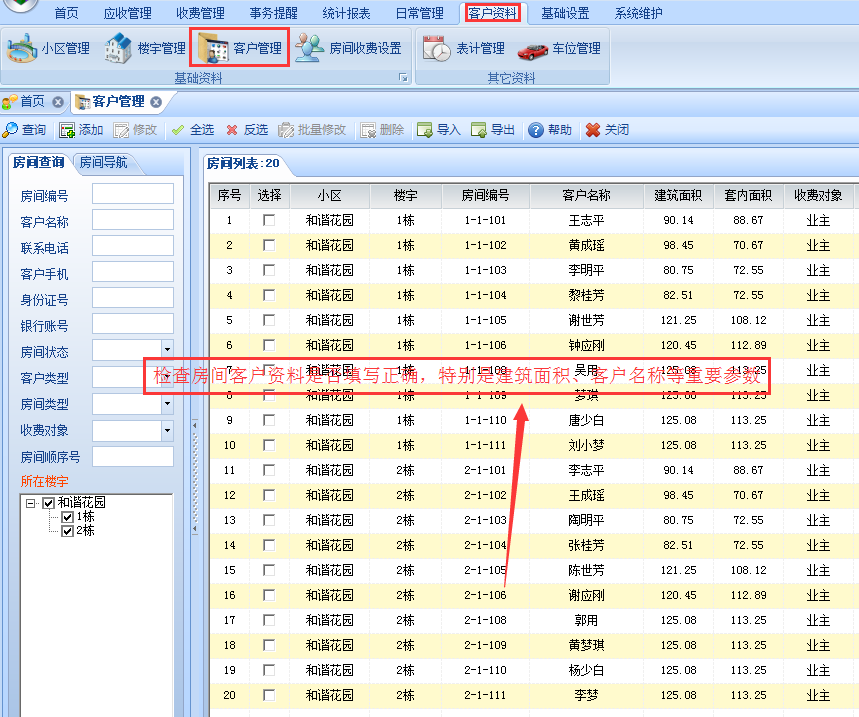The width and height of the screenshot is (859, 717).
Task: Open the 收费对象 dropdown
Action: (x=168, y=431)
